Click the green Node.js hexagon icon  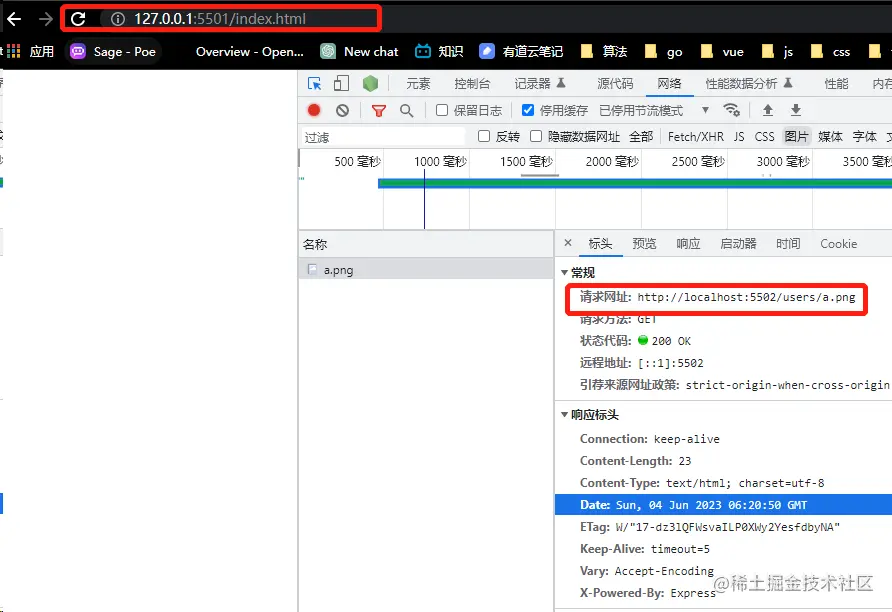pyautogui.click(x=370, y=84)
